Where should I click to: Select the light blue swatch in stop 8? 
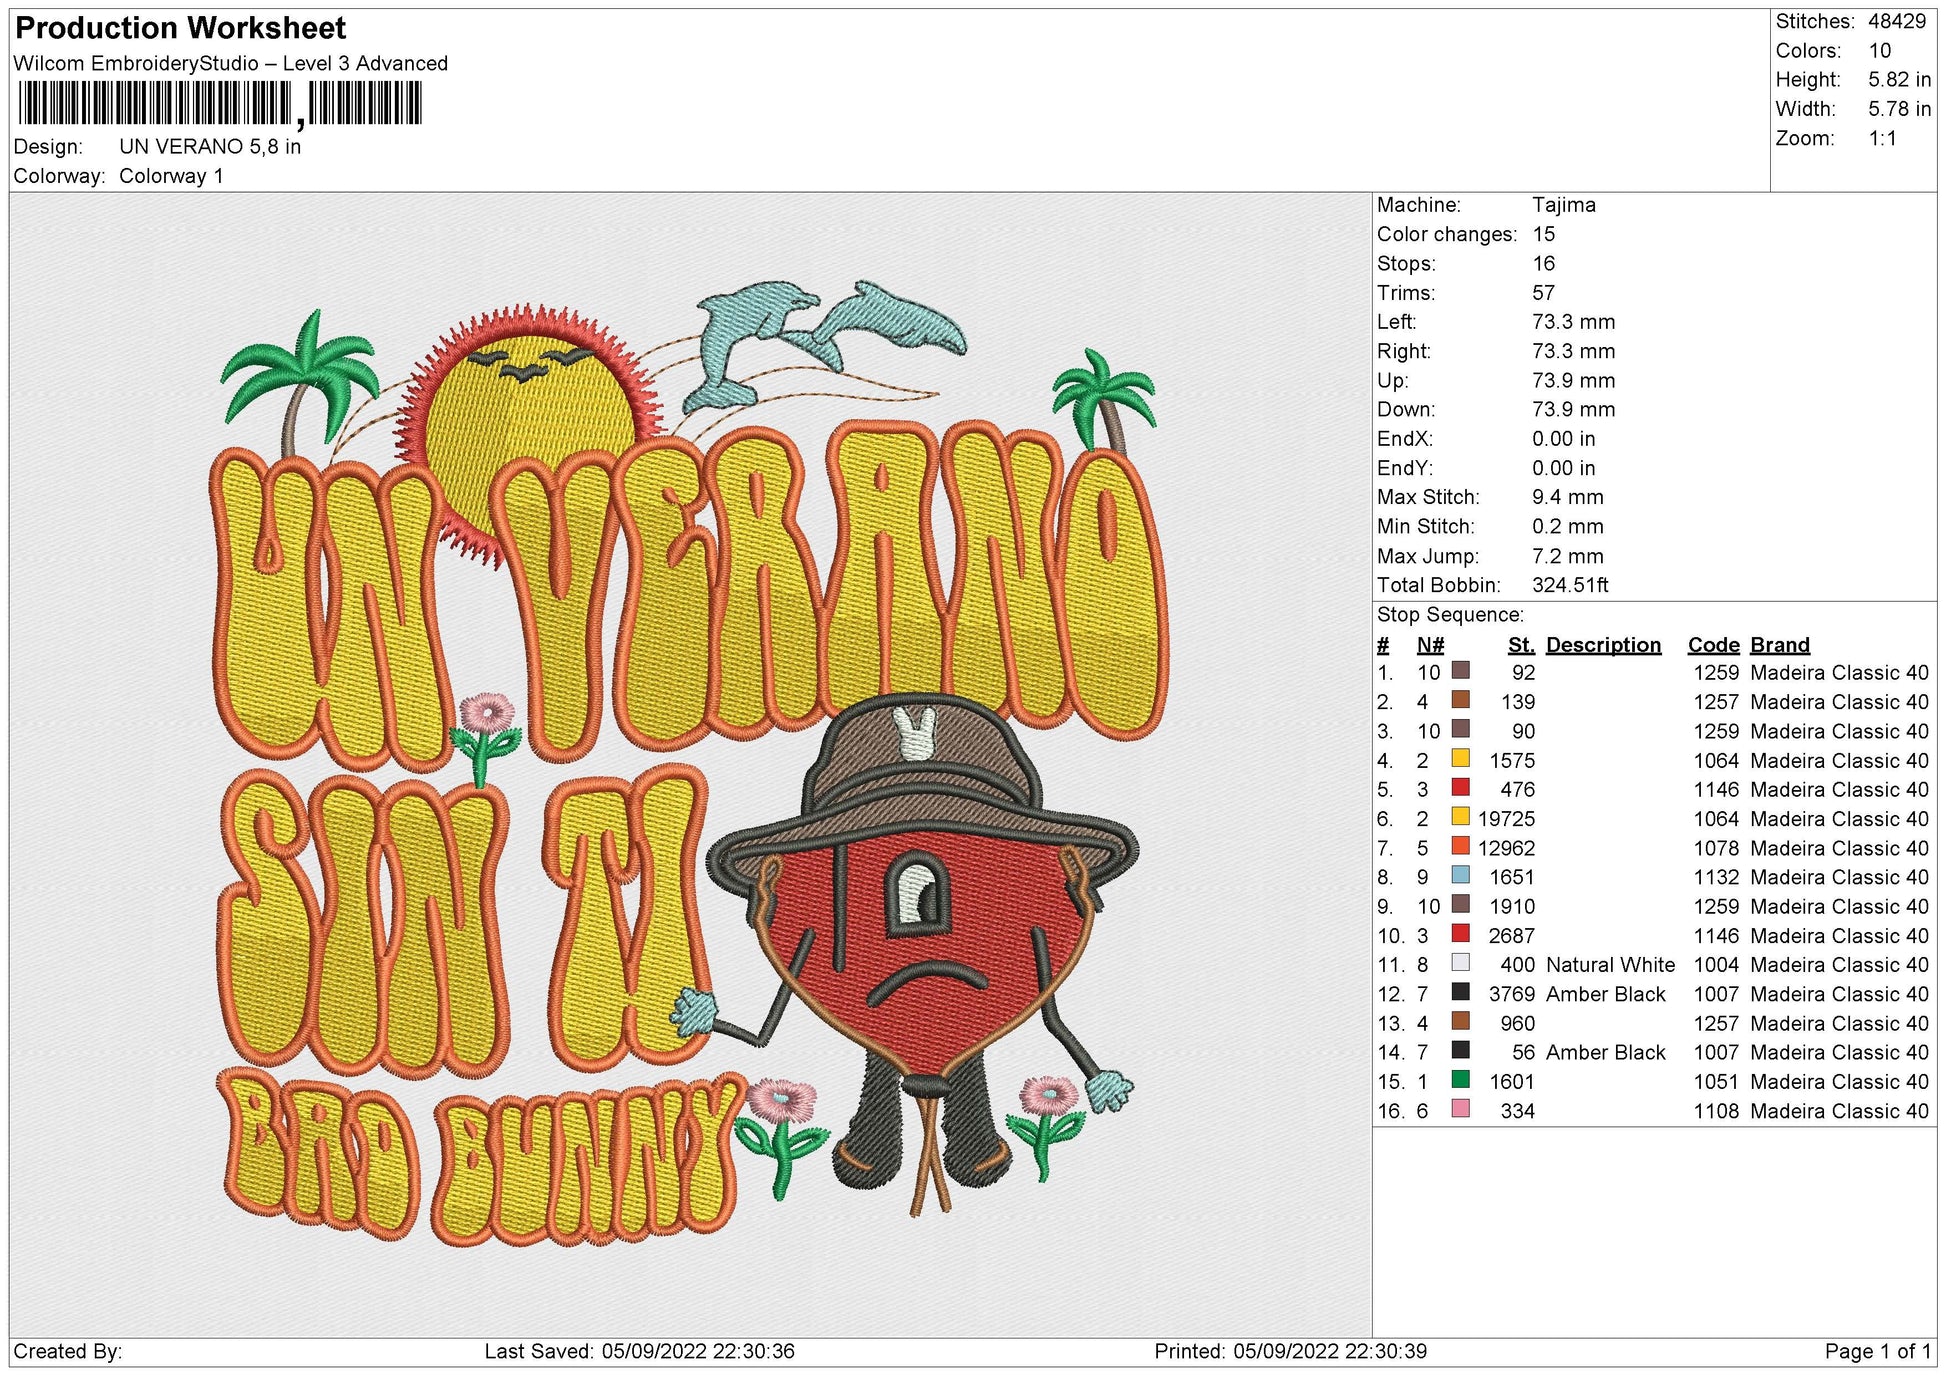(x=1461, y=876)
